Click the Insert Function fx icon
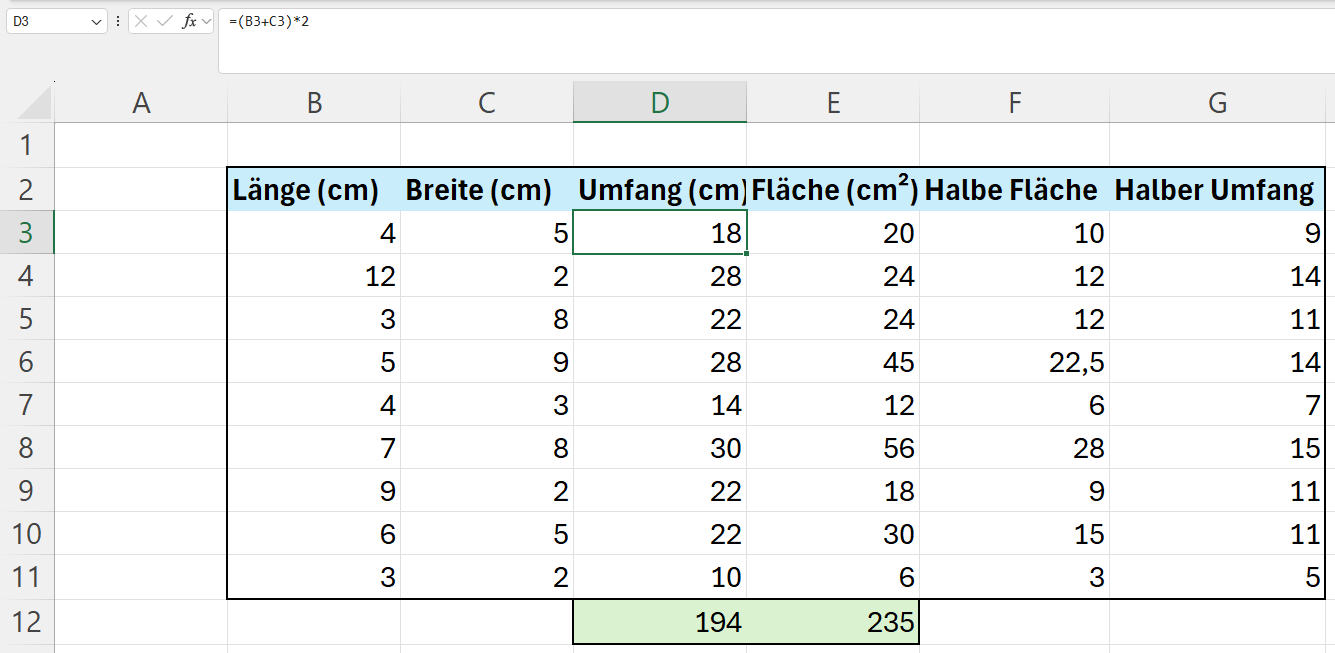 [189, 21]
